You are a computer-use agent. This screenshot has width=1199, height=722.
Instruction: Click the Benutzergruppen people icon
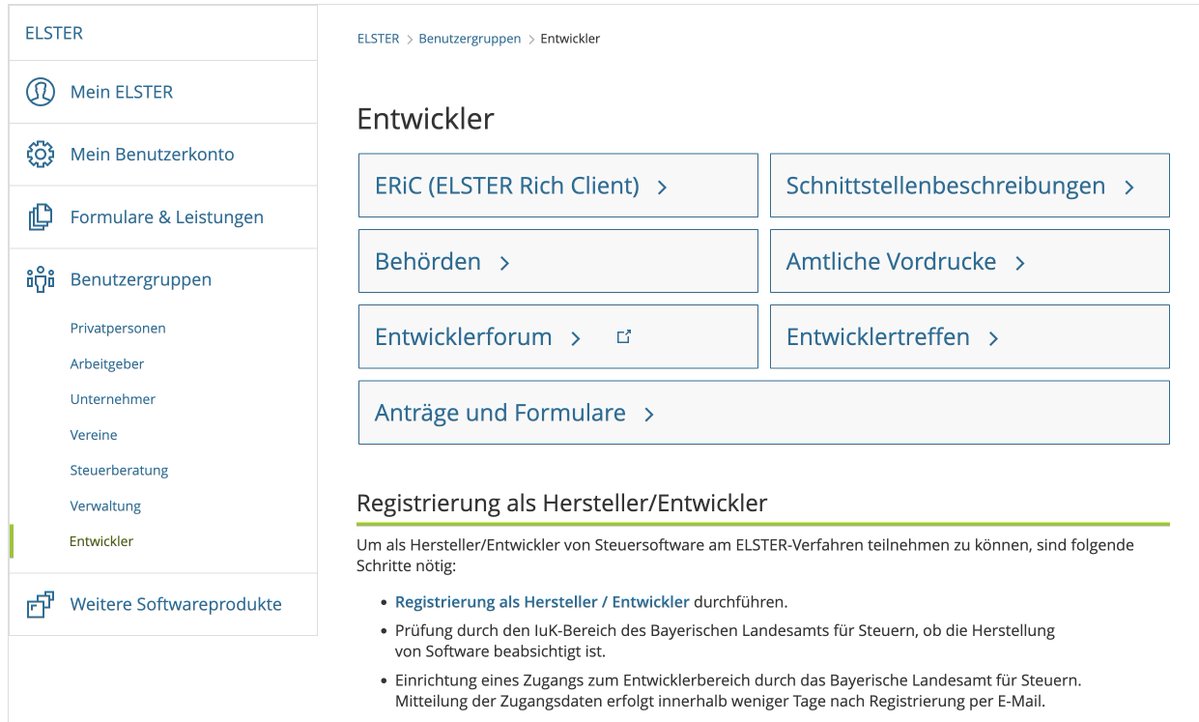[41, 279]
